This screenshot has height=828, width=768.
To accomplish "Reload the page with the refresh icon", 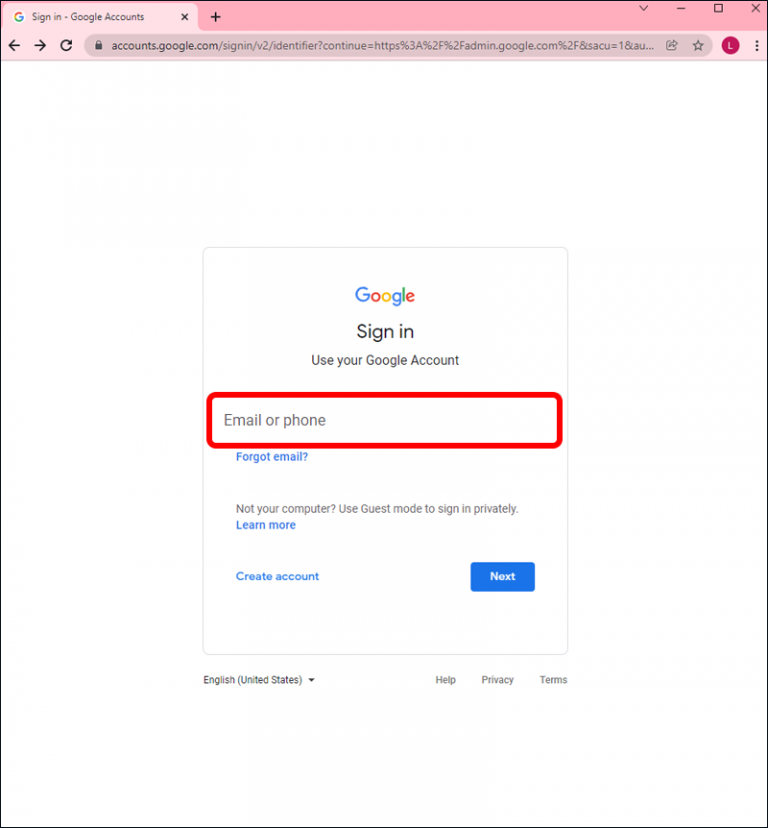I will coord(66,45).
